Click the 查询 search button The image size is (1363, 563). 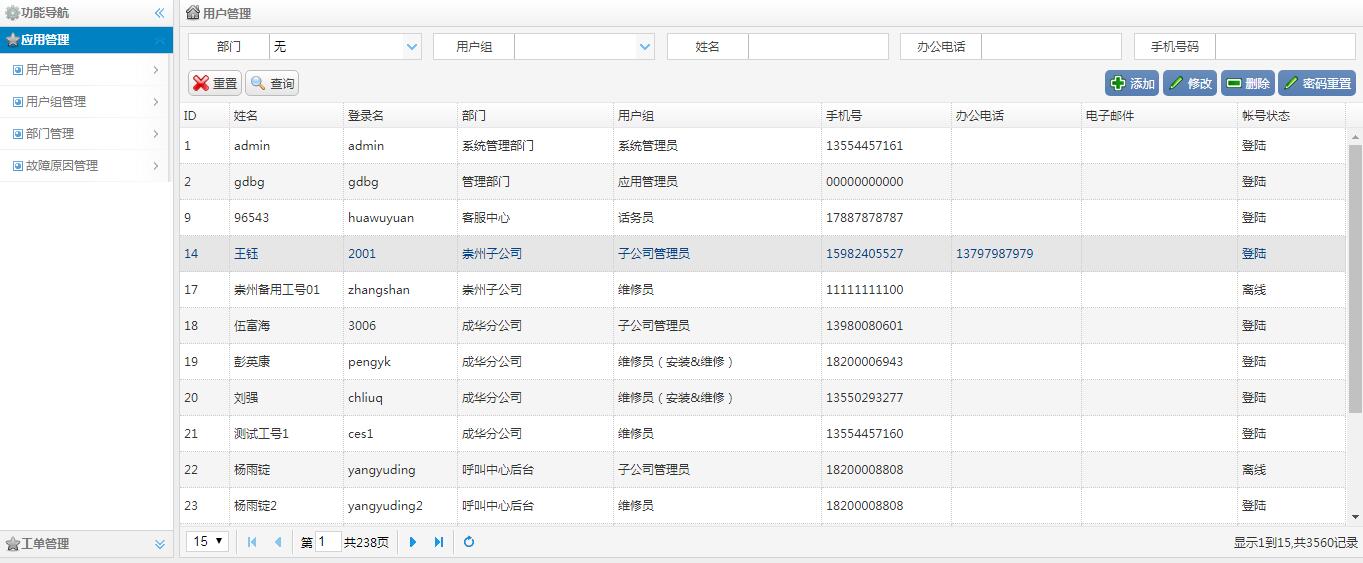pos(272,84)
